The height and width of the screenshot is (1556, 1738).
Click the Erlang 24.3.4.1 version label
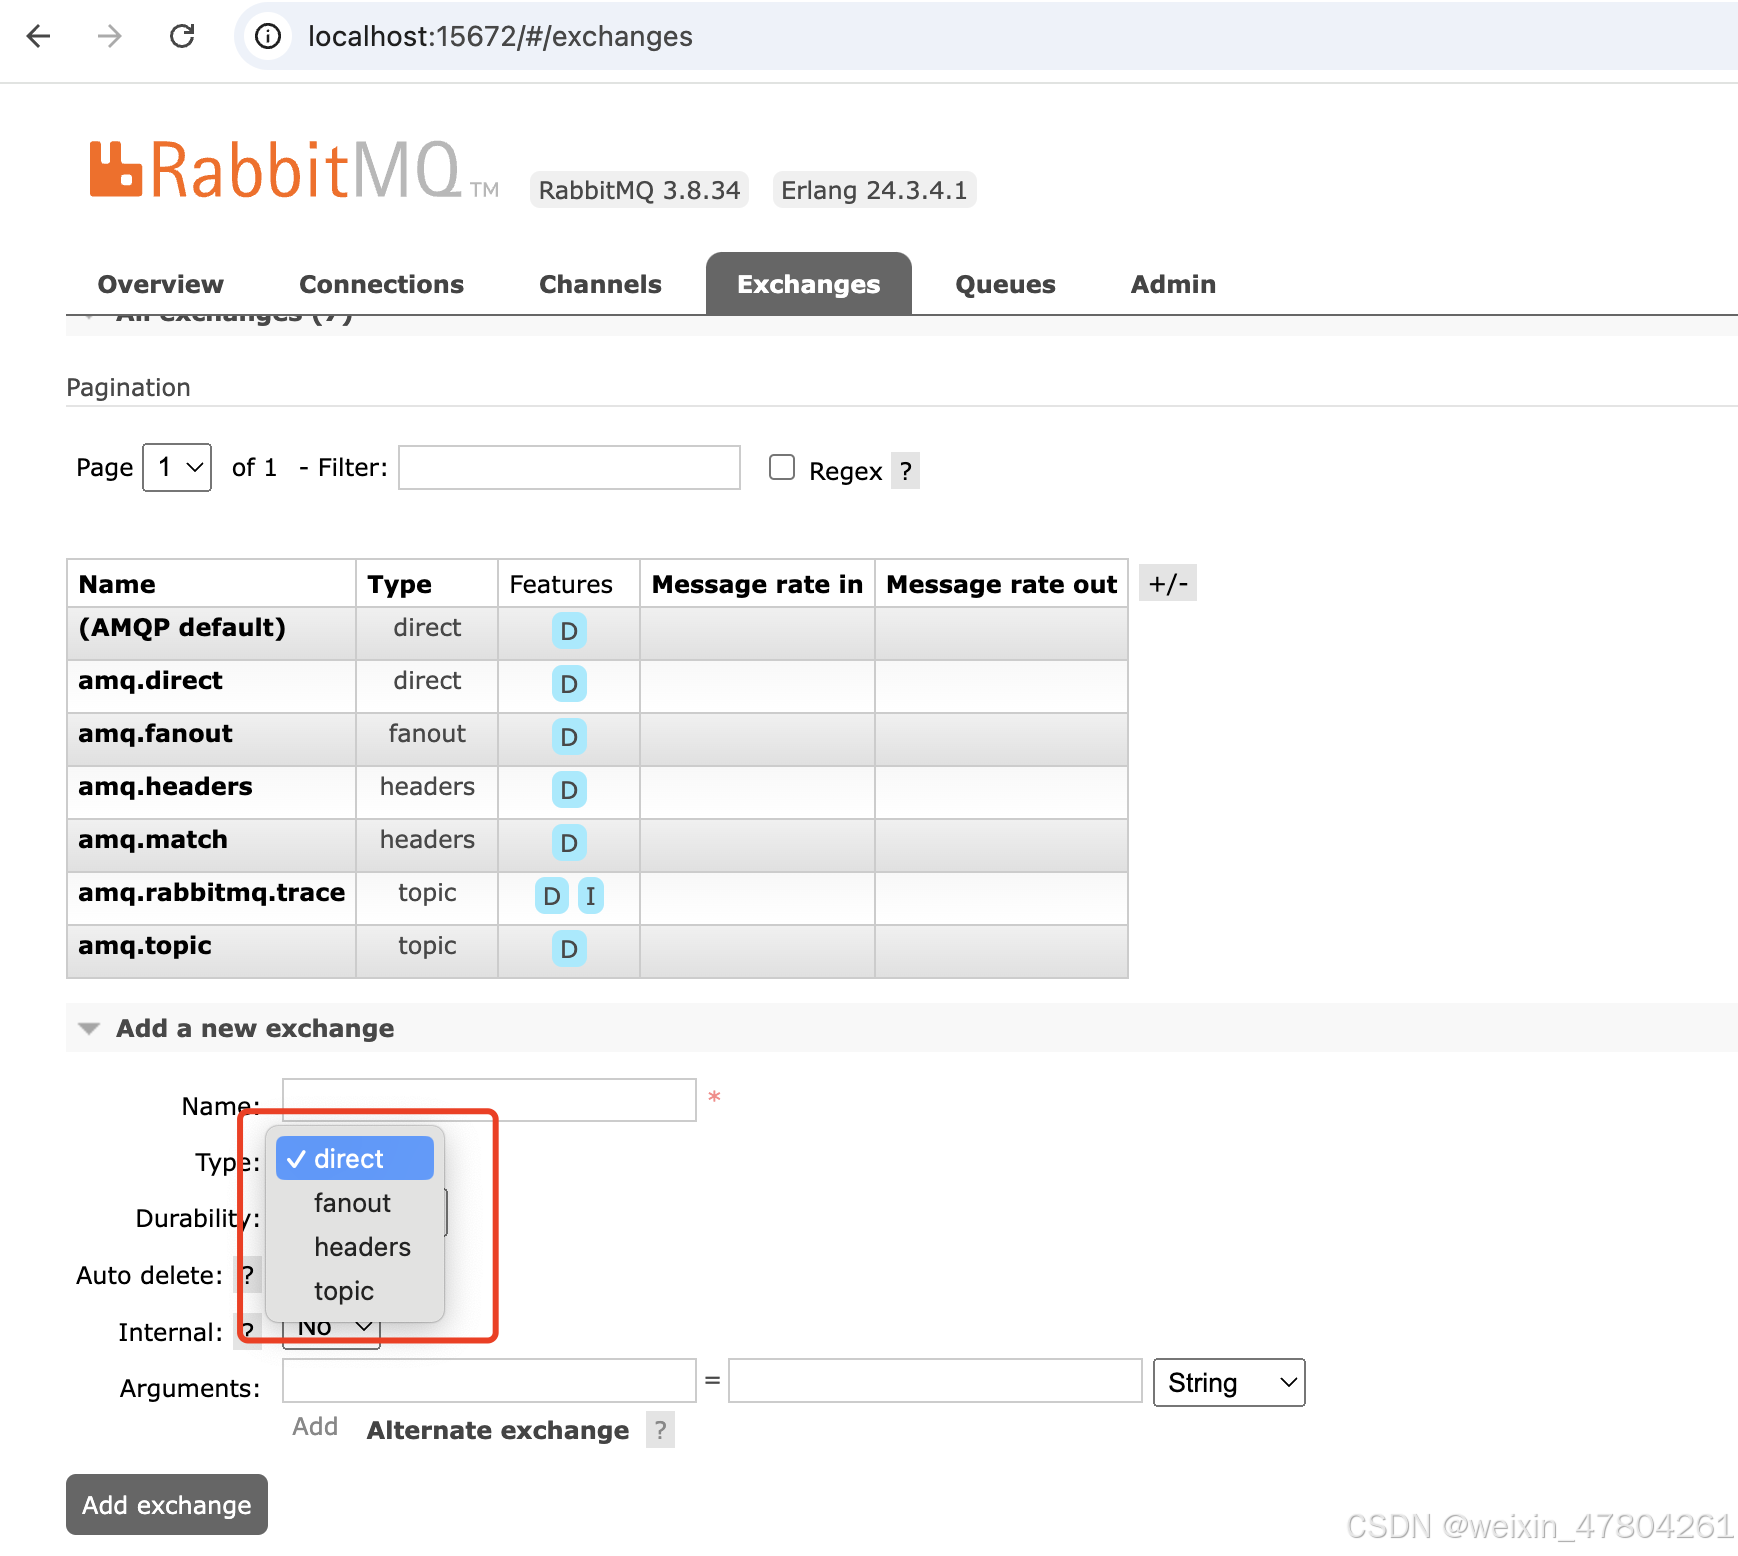874,190
